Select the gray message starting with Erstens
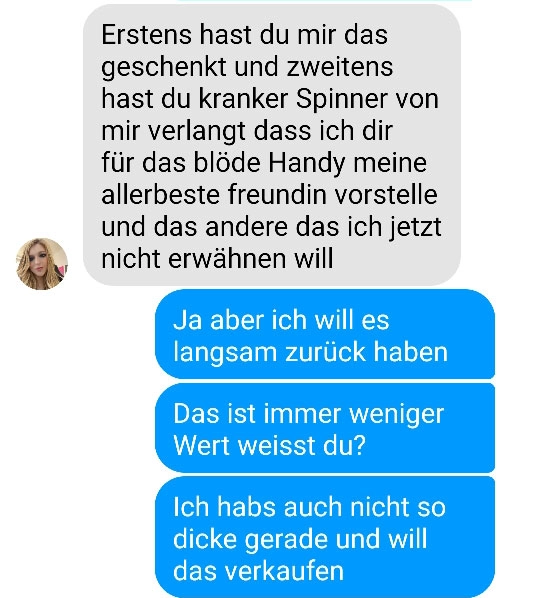This screenshot has width=540, height=598. 272,145
